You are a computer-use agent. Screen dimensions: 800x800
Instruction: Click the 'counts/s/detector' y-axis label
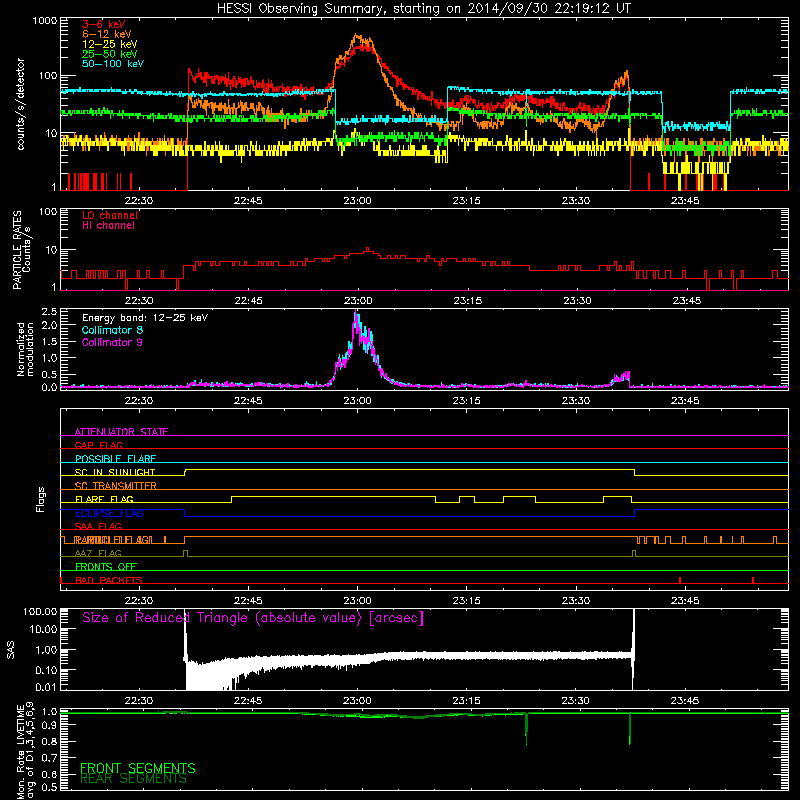click(x=20, y=104)
